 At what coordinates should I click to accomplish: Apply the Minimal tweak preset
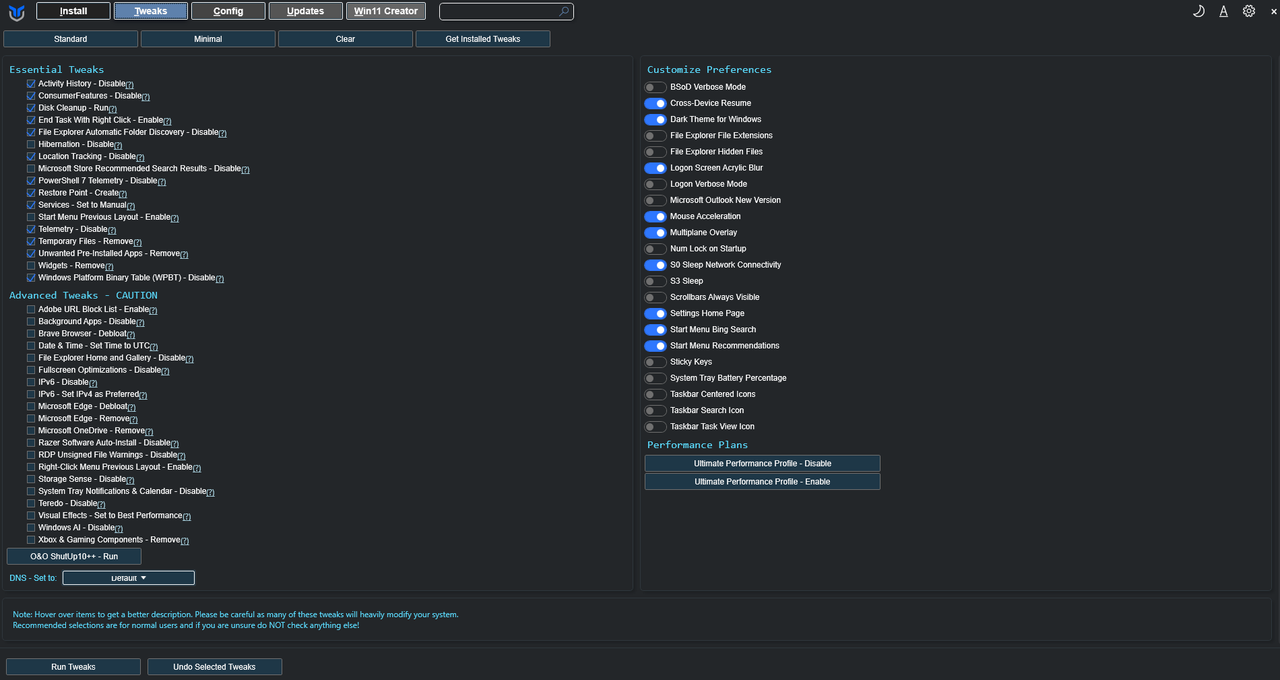point(208,39)
